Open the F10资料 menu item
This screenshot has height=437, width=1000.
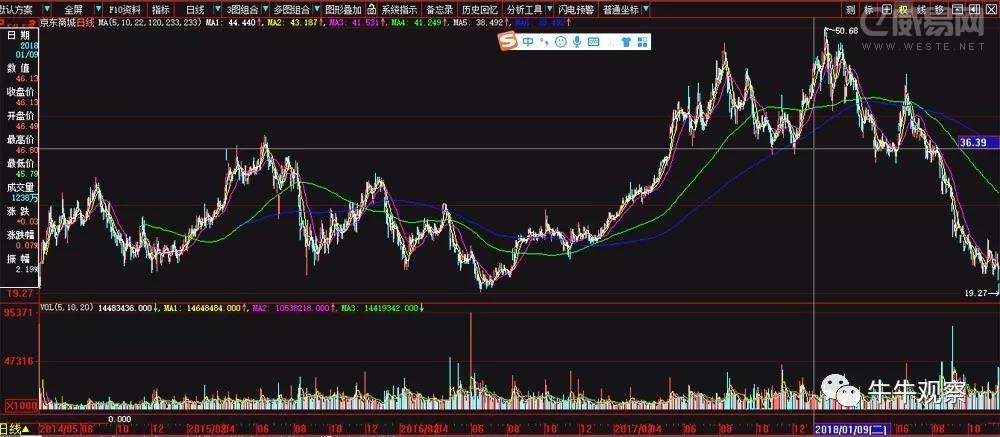(125, 9)
